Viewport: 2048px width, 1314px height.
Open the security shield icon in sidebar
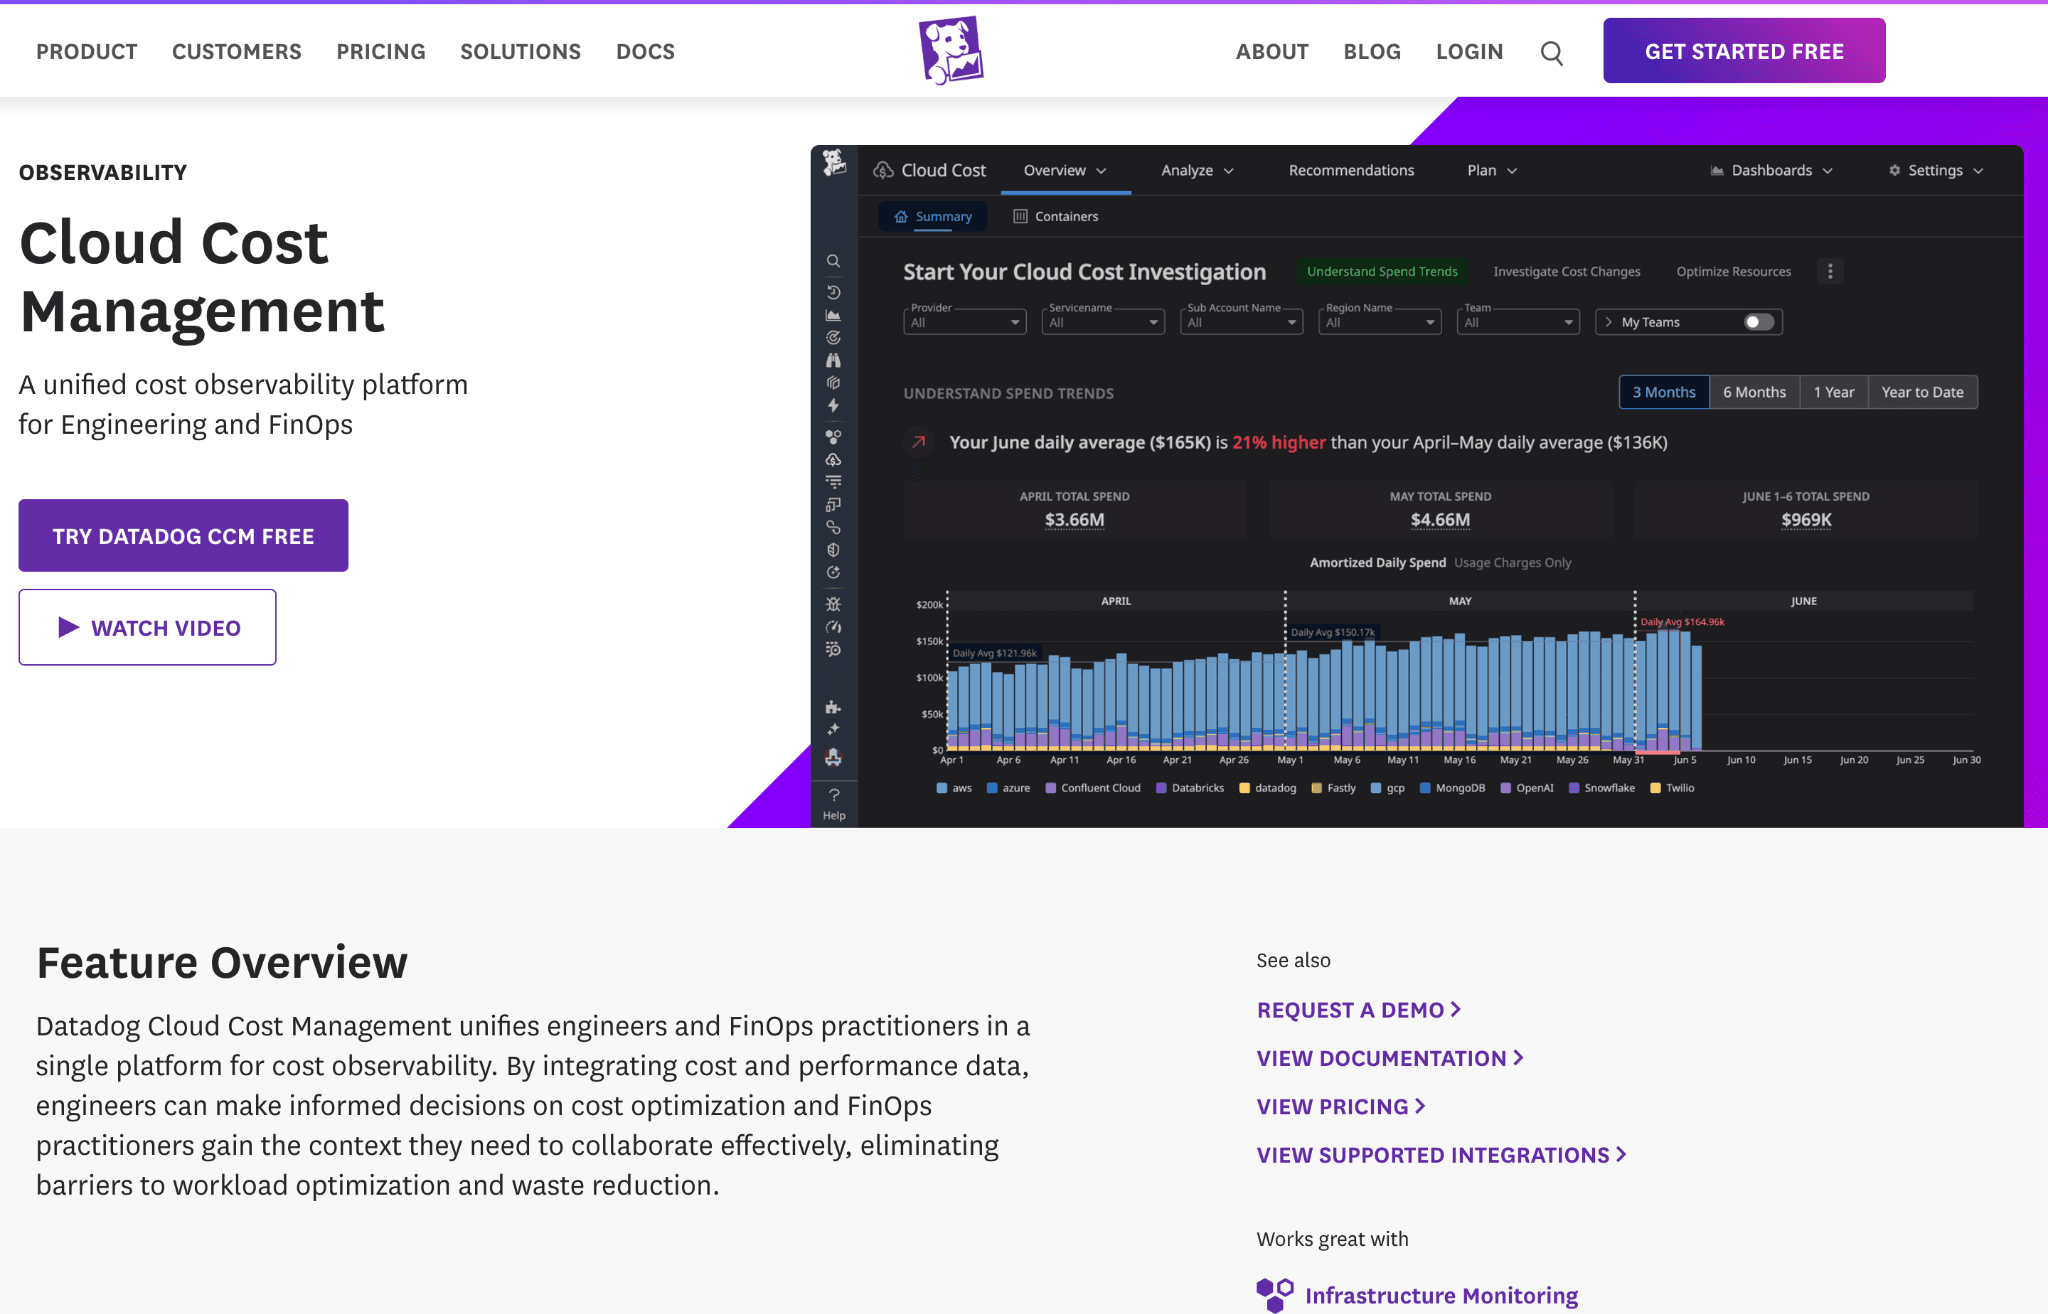click(x=833, y=550)
